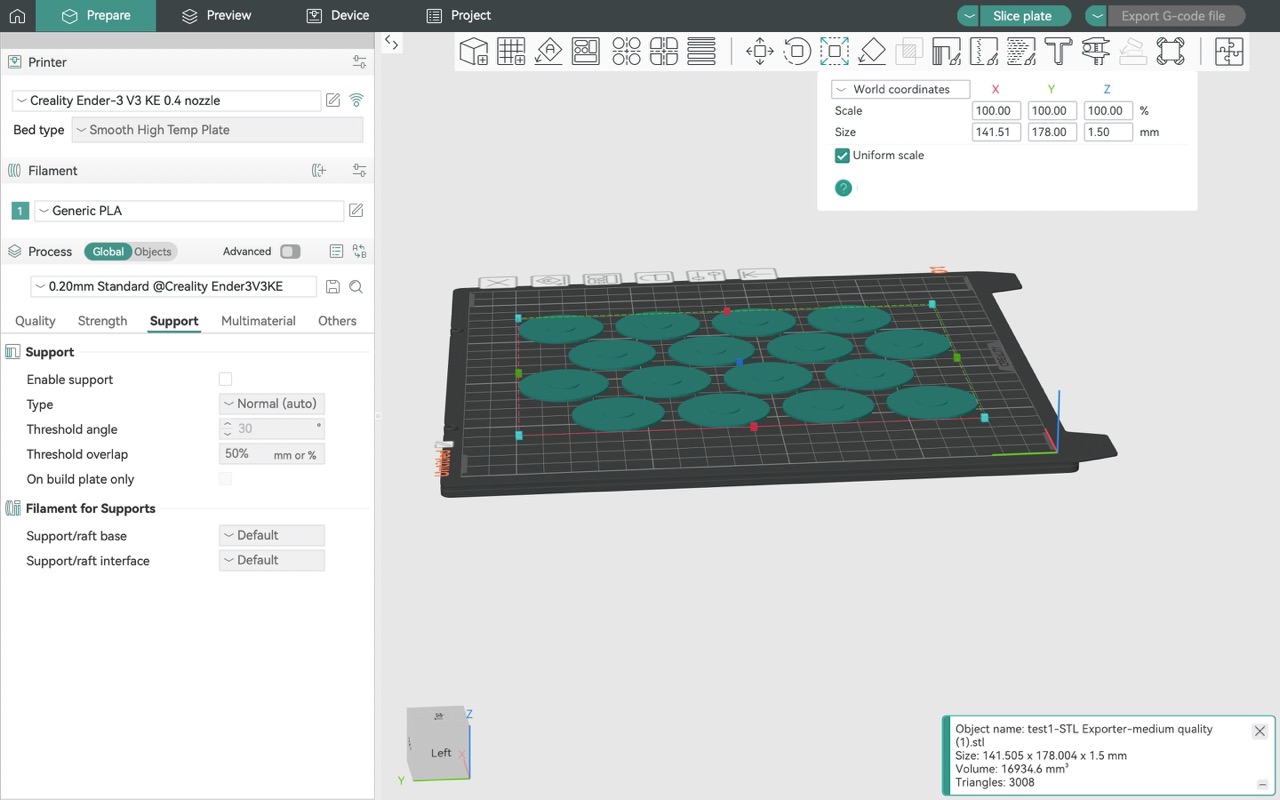Click the Scale X percentage input field
The image size is (1280, 800).
point(995,111)
